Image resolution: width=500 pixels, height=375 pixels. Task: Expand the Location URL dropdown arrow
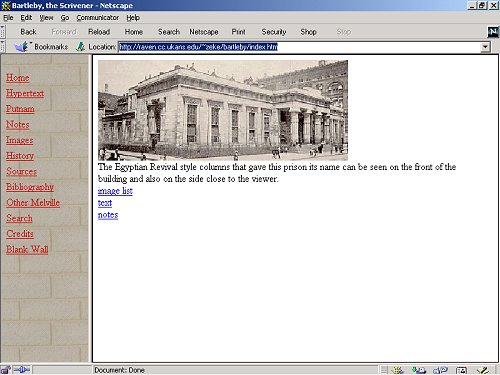click(x=485, y=47)
